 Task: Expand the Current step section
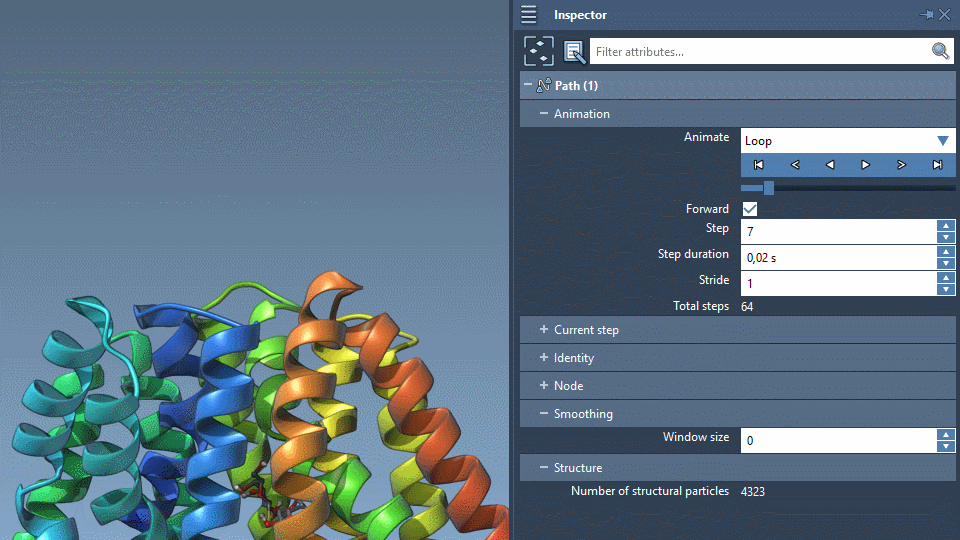click(544, 330)
